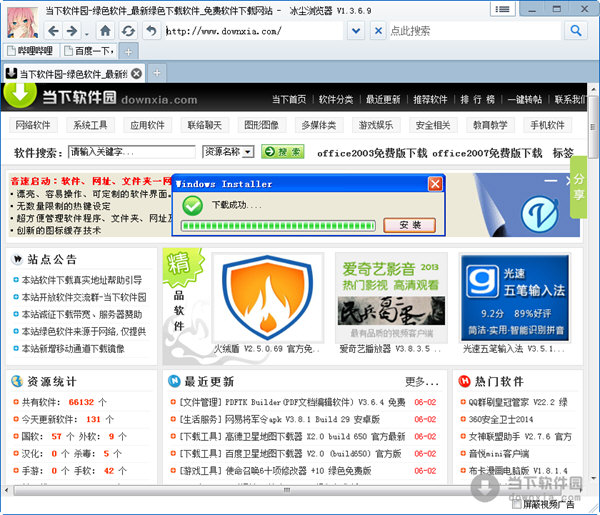Open the 哔哩哔哩 bookmark
600x515 pixels.
(x=31, y=51)
